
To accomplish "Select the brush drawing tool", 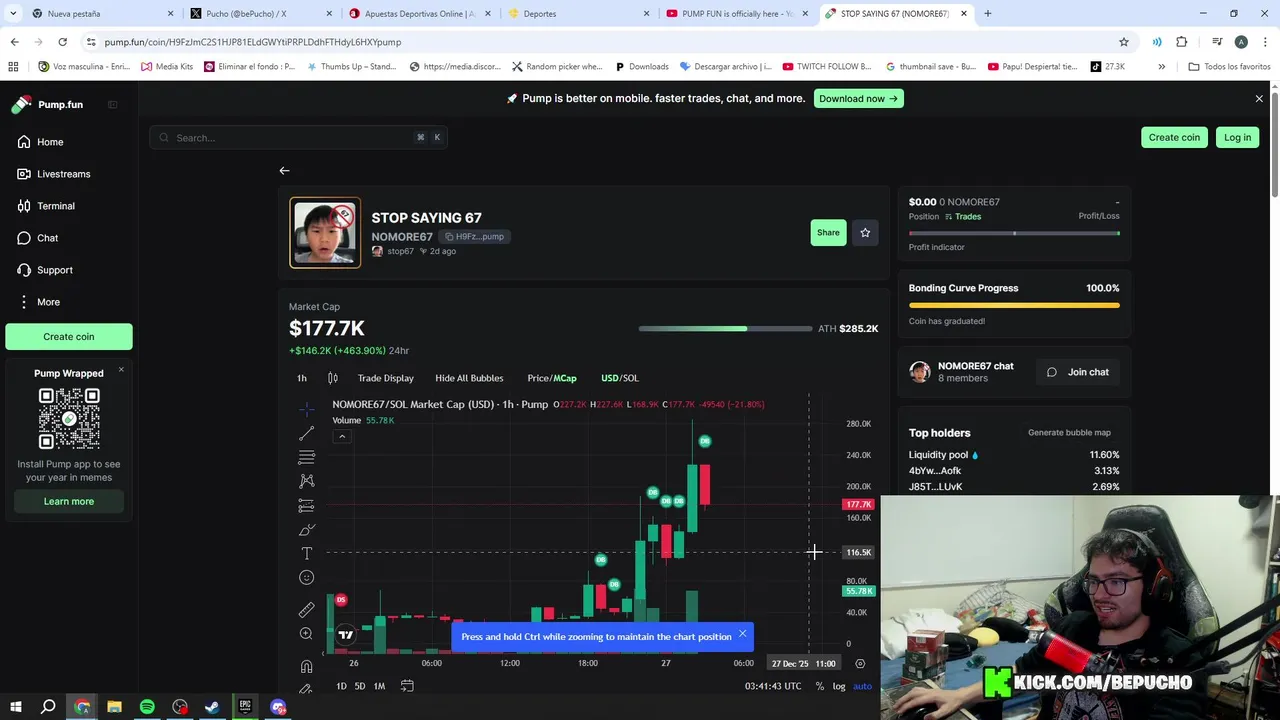I will point(306,530).
